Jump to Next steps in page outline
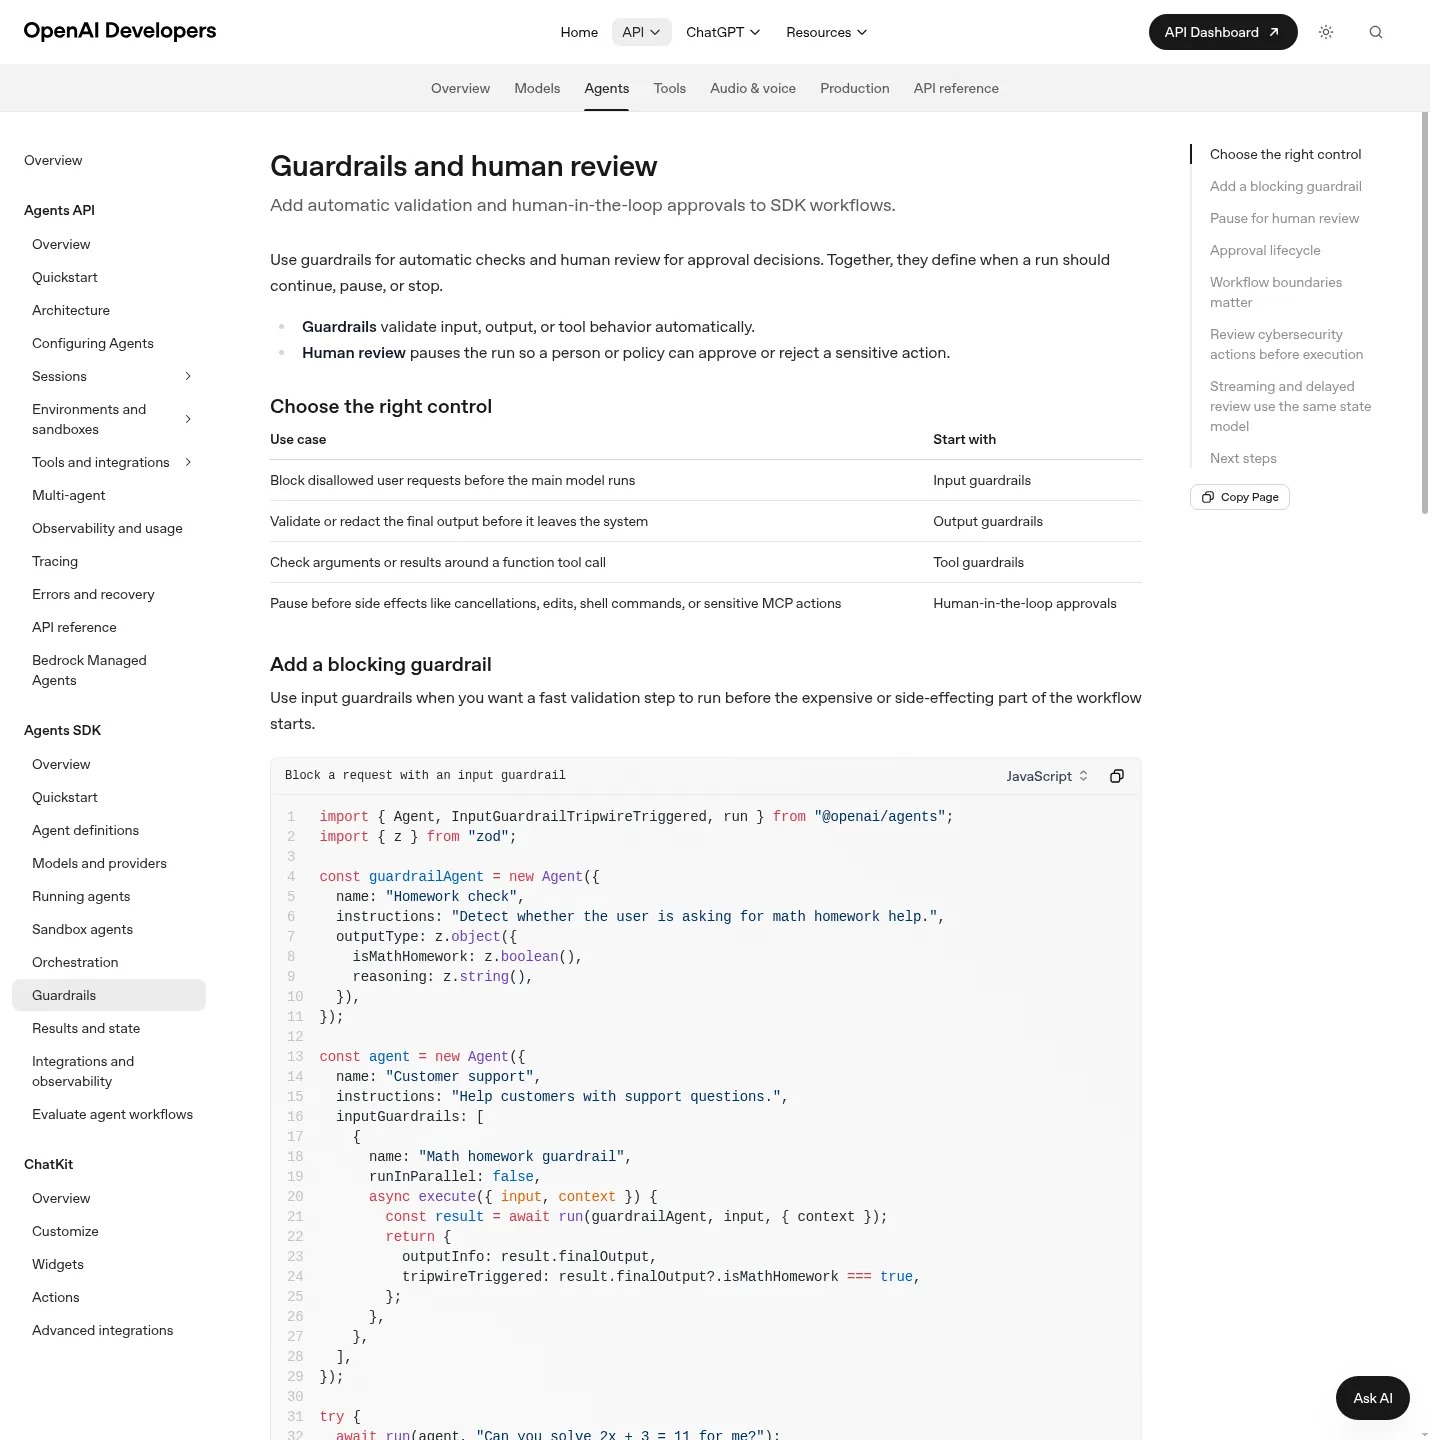Viewport: 1440px width, 1440px height. tap(1243, 458)
